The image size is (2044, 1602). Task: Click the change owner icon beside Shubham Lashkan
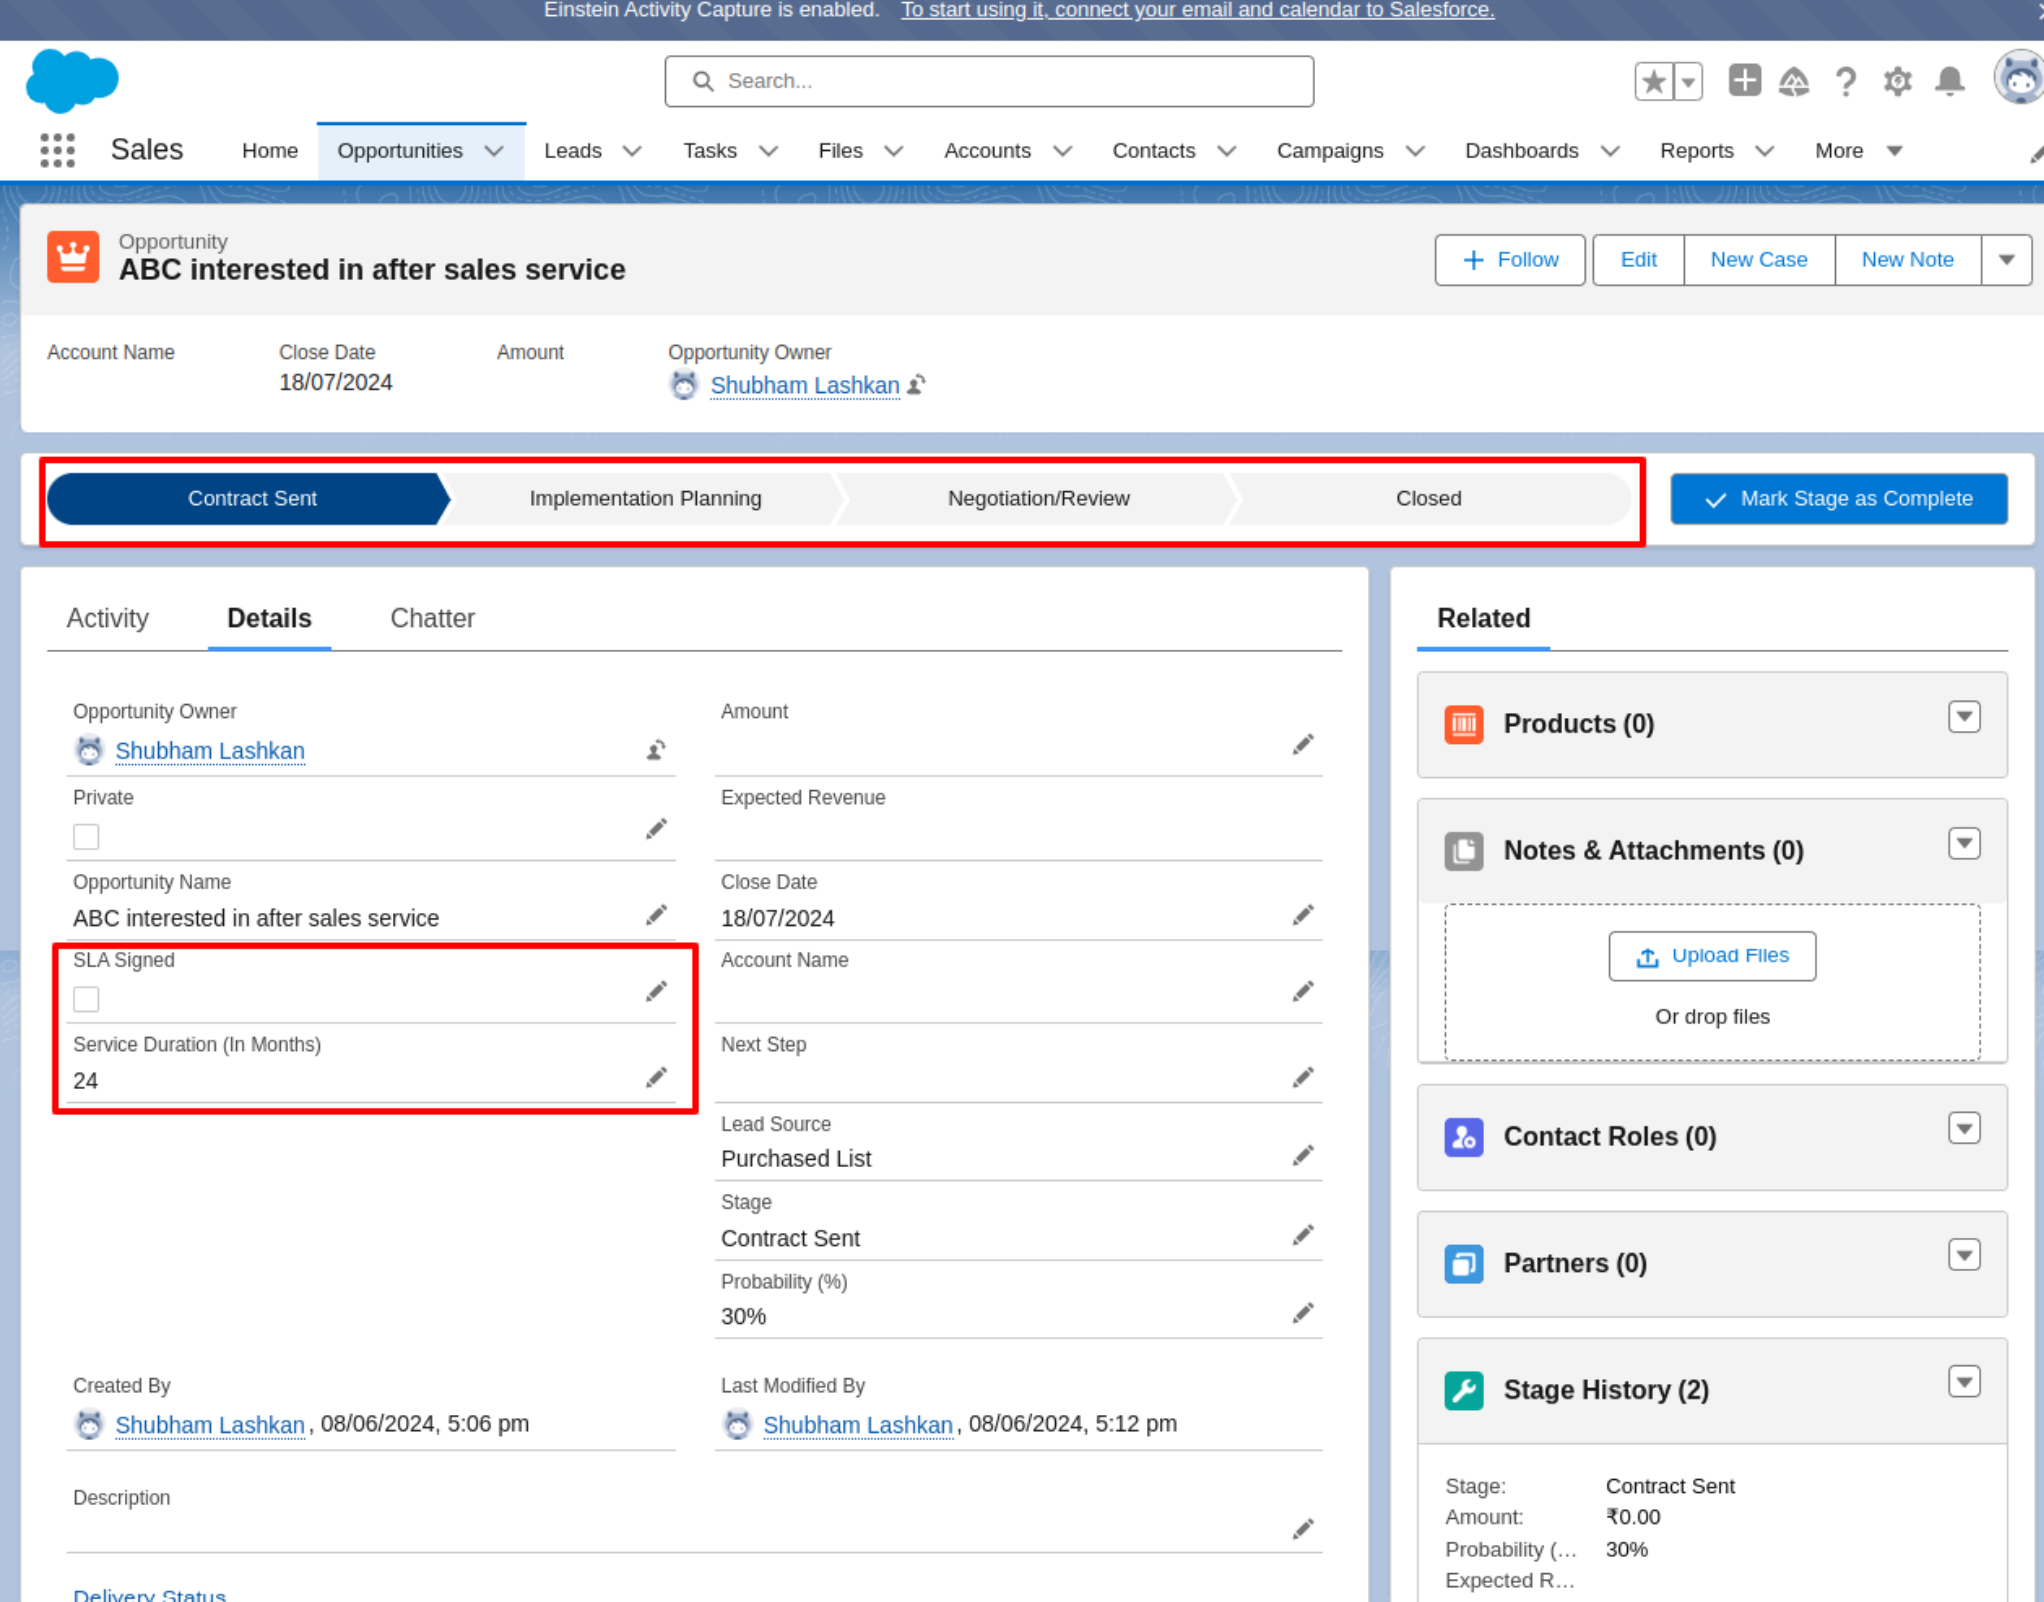click(x=655, y=750)
